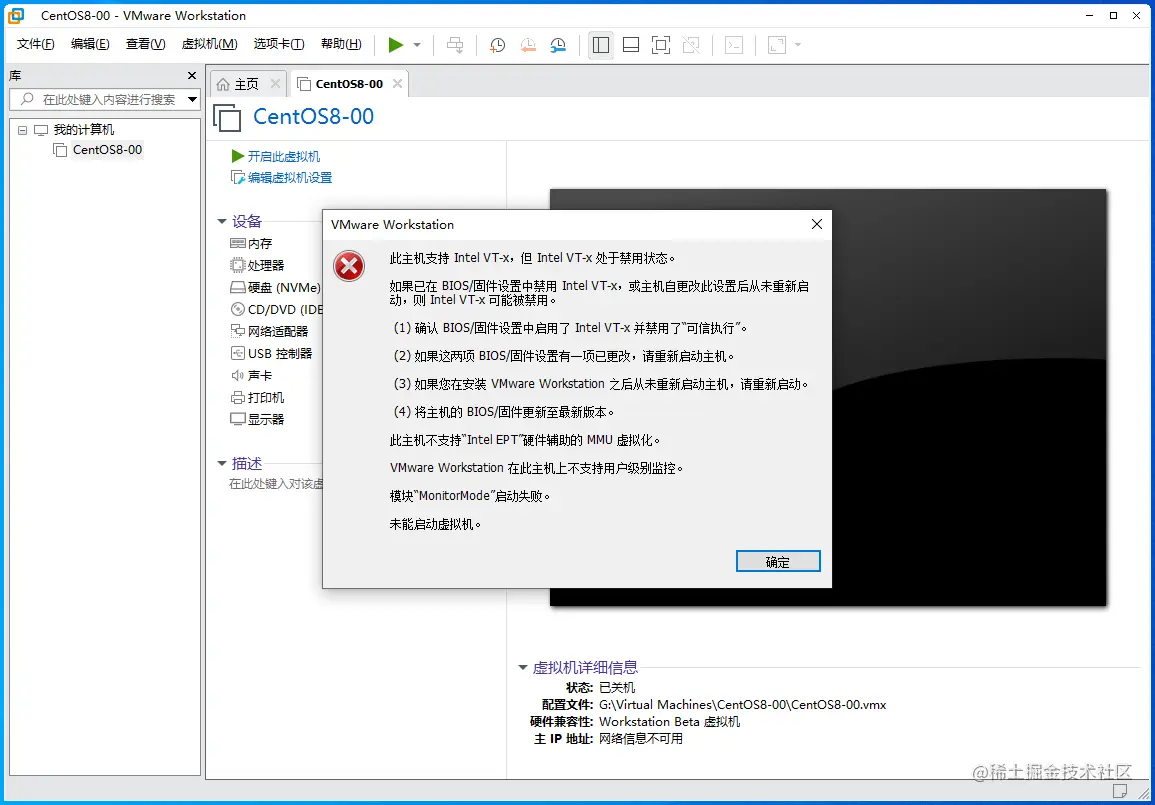
Task: Expand the 虚拟机详细信息 details section
Action: point(522,667)
